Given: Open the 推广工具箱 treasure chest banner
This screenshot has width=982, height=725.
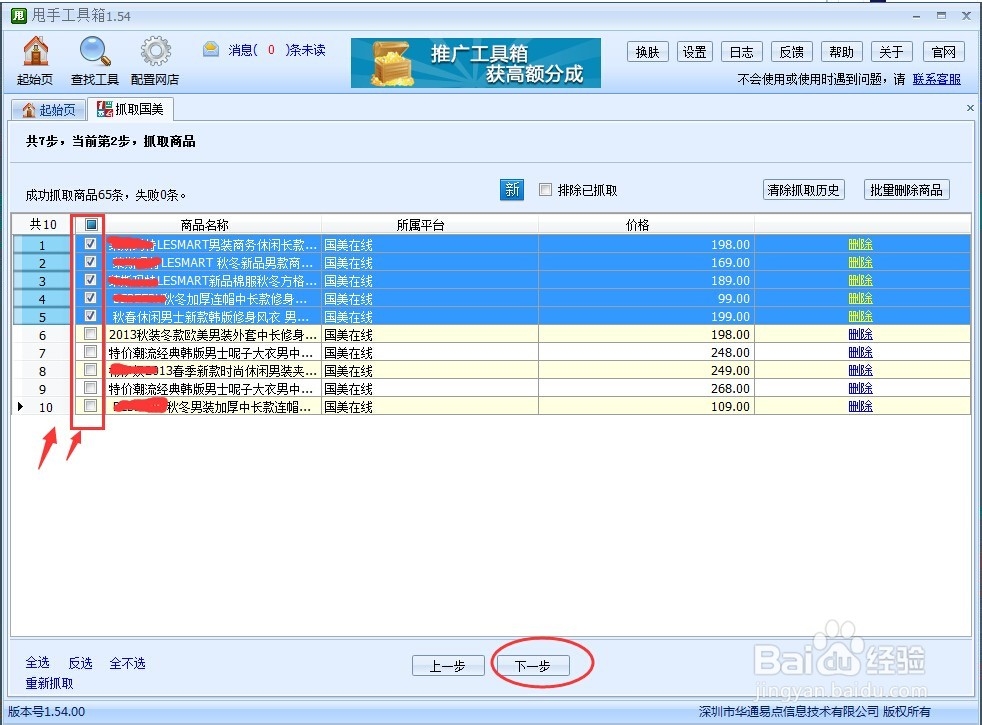Looking at the screenshot, I should pyautogui.click(x=474, y=62).
